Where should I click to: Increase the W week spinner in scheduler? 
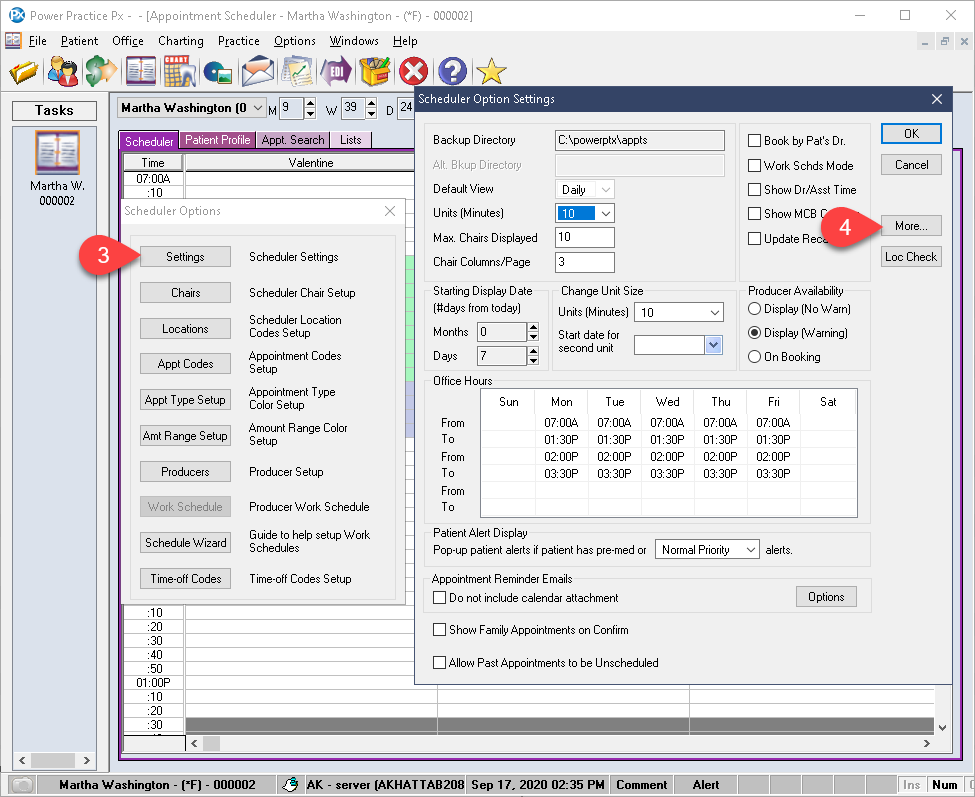pyautogui.click(x=371, y=103)
